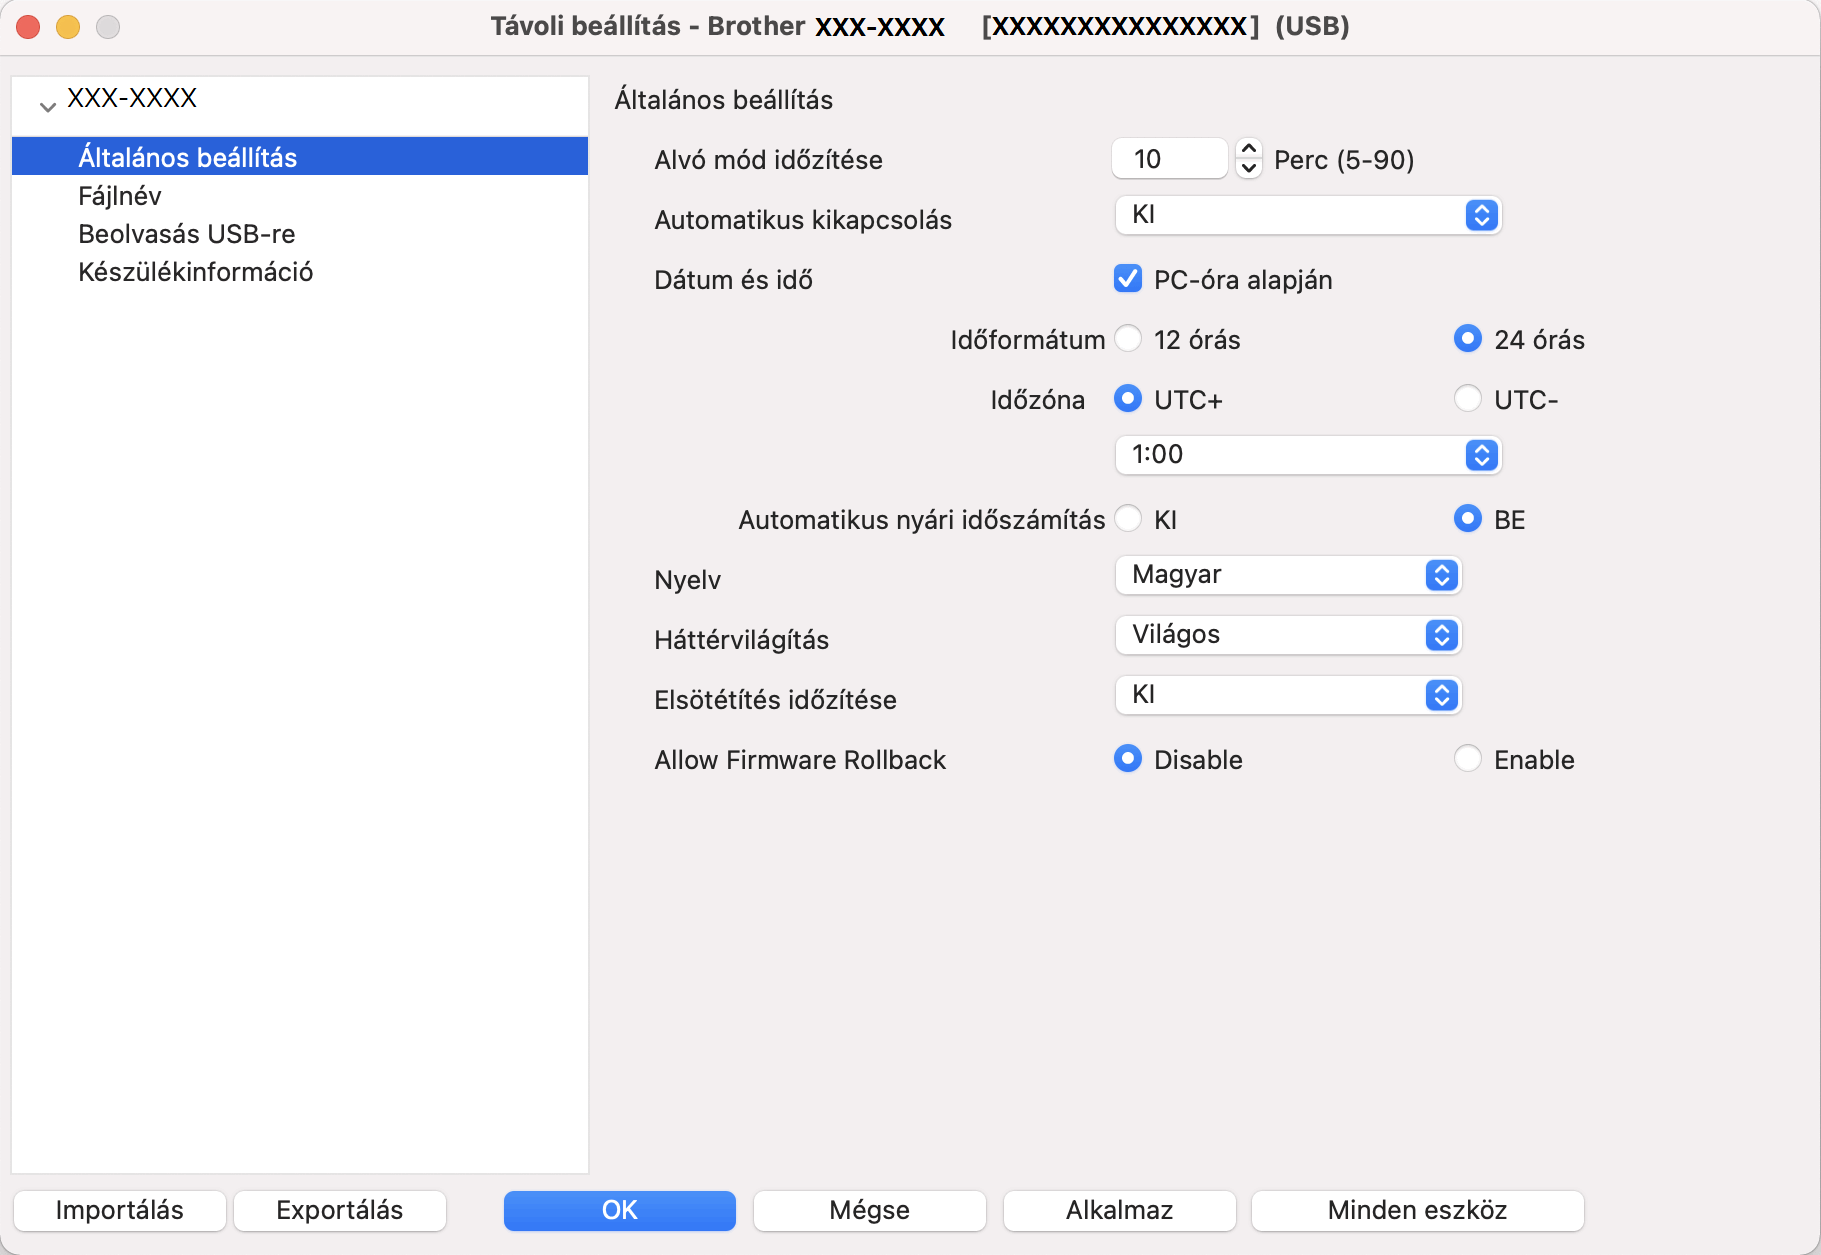Collapse the XXX-XXXX device tree

[x=47, y=106]
